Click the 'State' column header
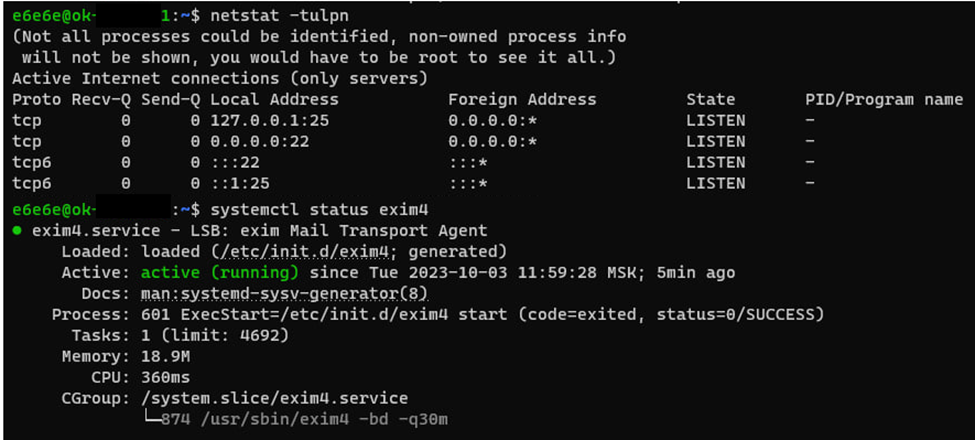Viewport: 975px width, 440px height. (x=711, y=99)
